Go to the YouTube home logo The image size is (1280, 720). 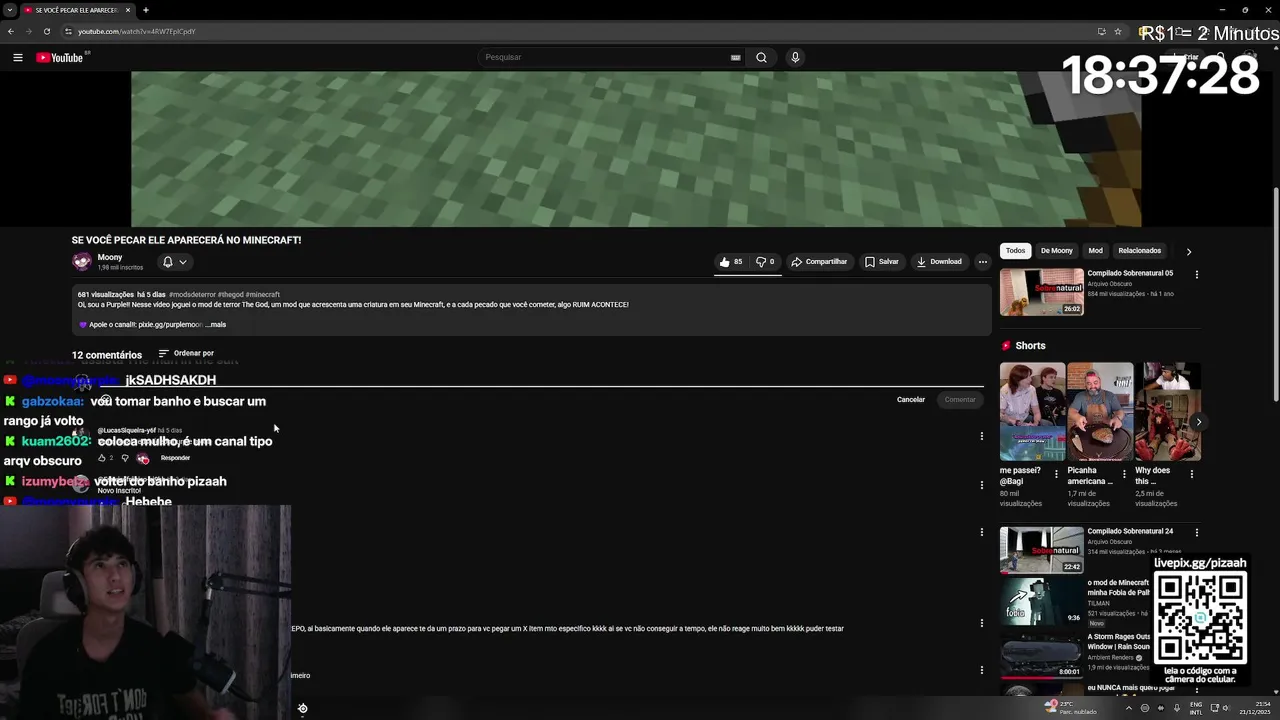tap(62, 57)
